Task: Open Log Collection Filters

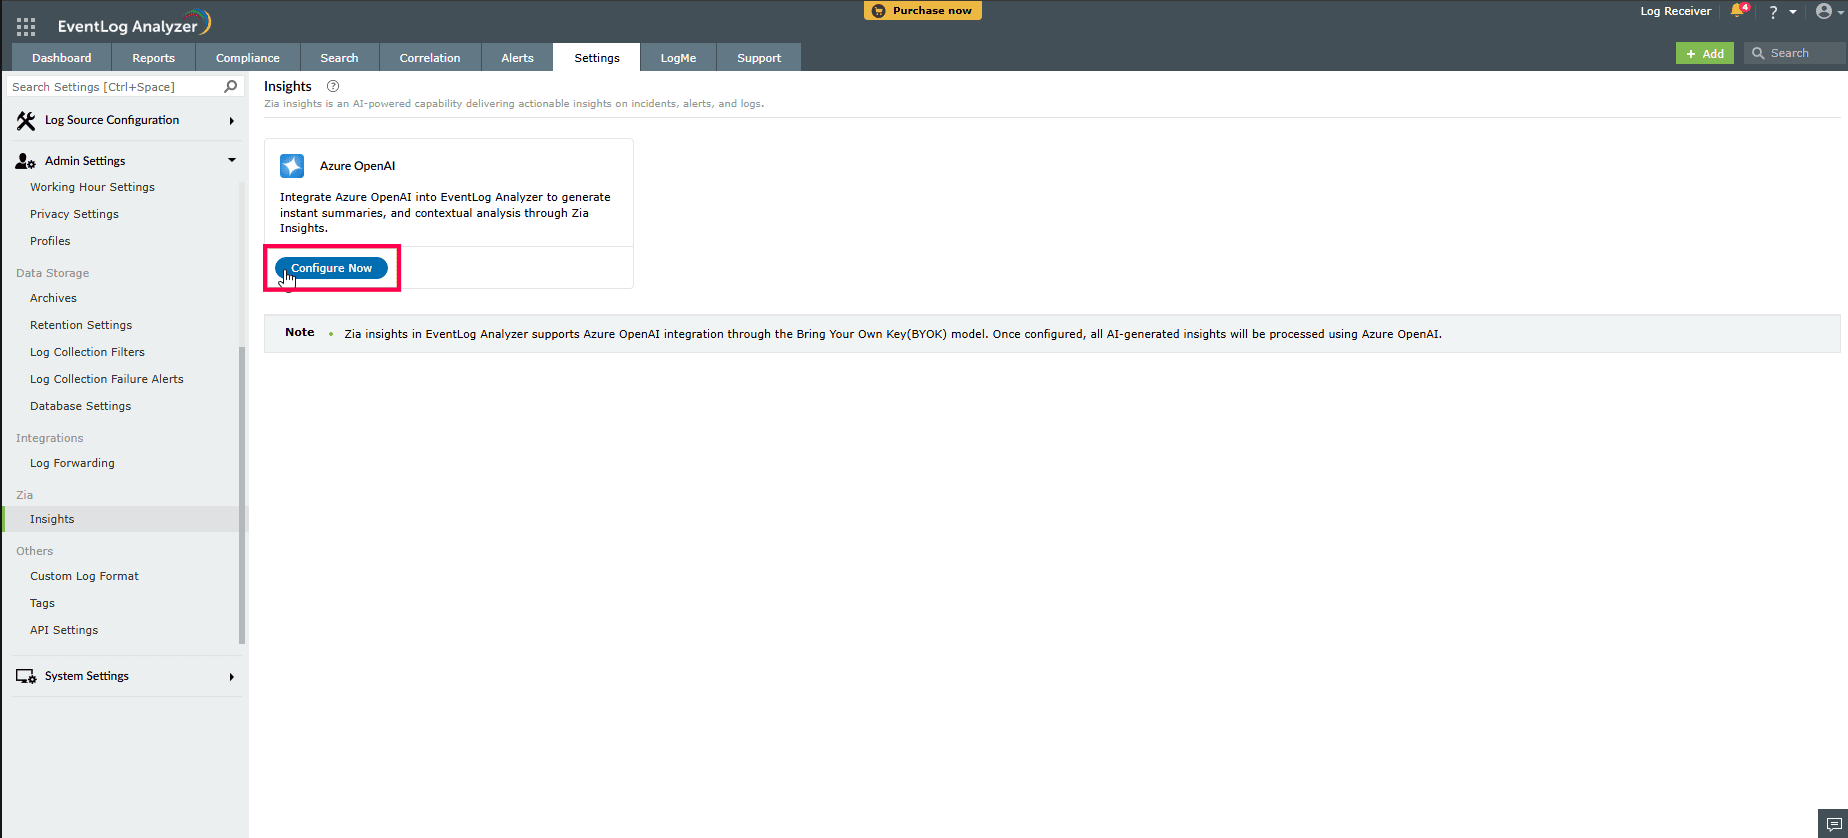Action: [87, 352]
